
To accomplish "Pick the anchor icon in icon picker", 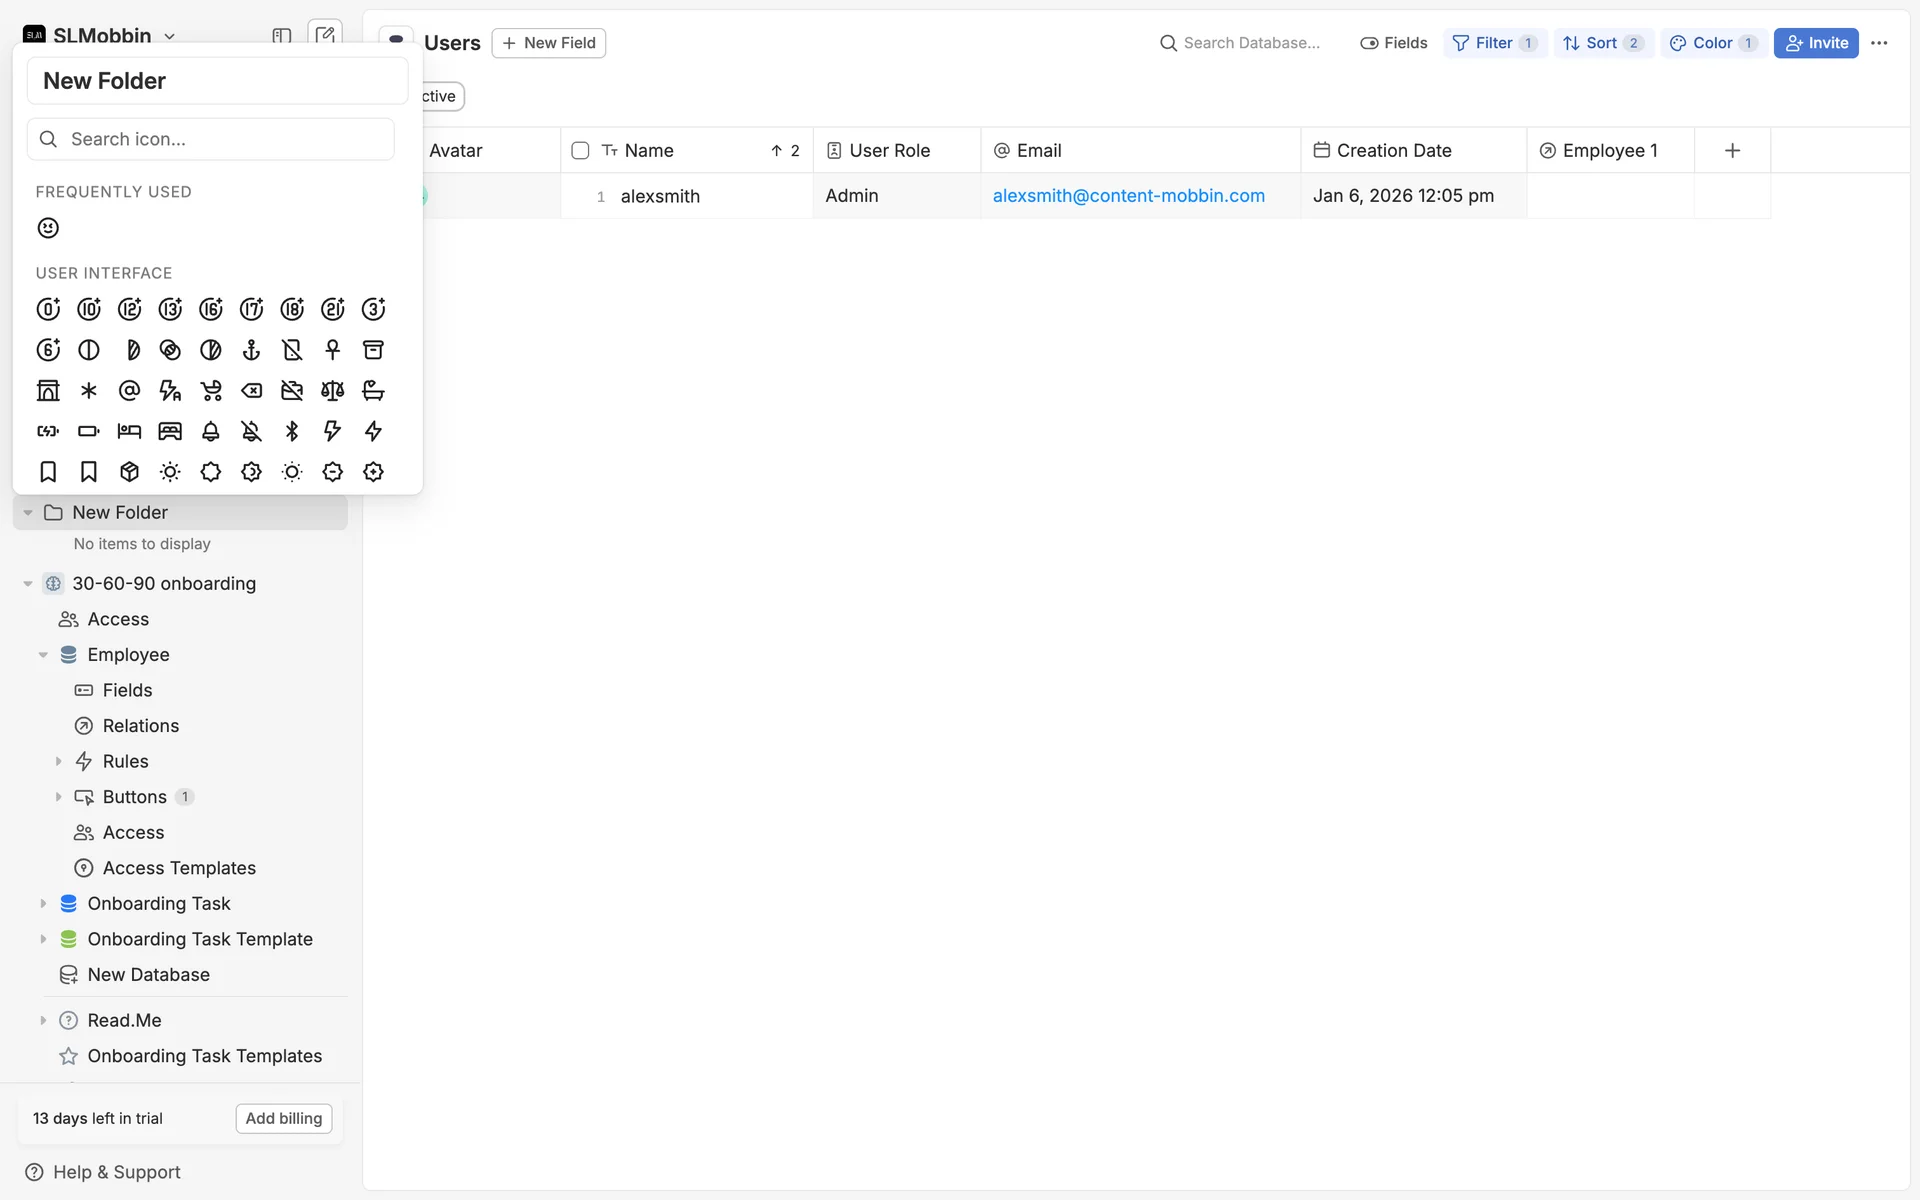I will [251, 350].
